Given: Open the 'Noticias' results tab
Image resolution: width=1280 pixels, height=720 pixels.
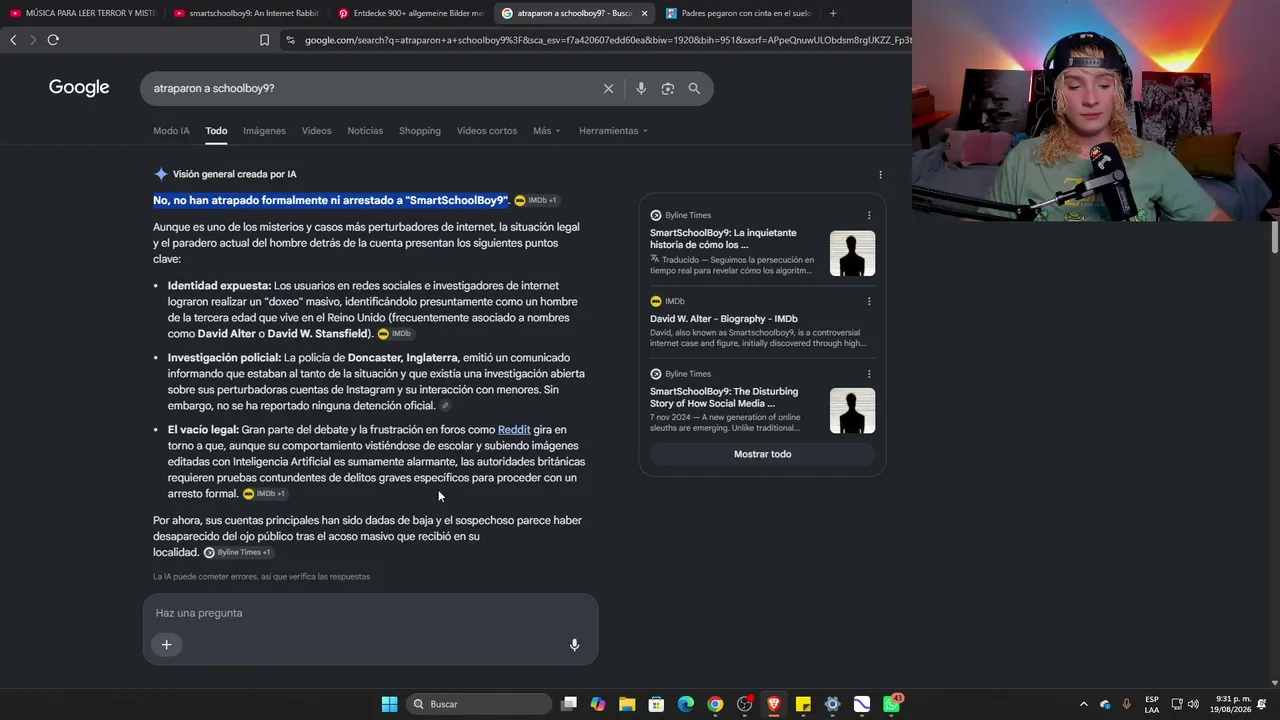Looking at the screenshot, I should tap(365, 131).
